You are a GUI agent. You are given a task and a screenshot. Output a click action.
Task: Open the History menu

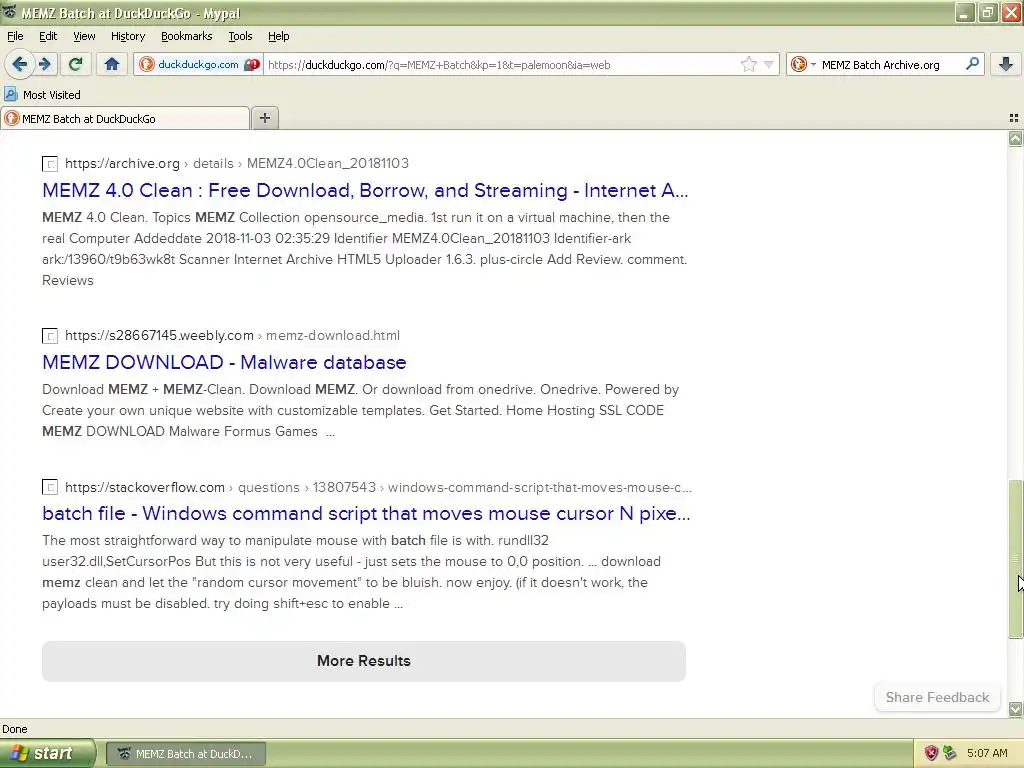[127, 36]
